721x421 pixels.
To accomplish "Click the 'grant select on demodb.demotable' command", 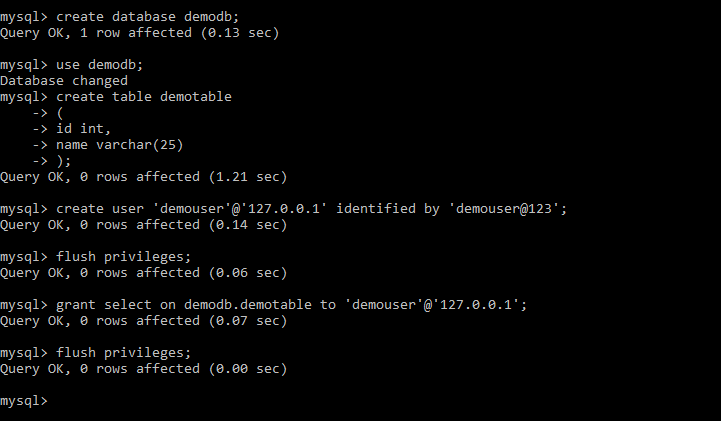I will click(x=263, y=305).
